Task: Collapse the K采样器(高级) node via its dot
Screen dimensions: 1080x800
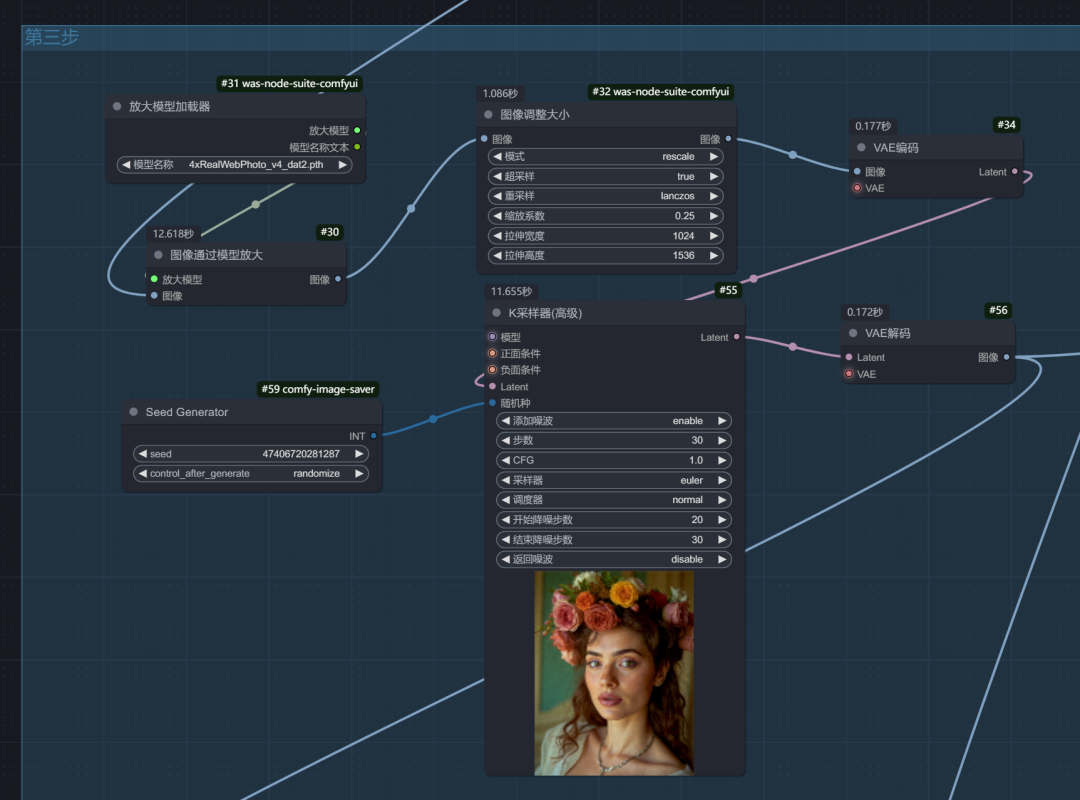Action: click(497, 313)
